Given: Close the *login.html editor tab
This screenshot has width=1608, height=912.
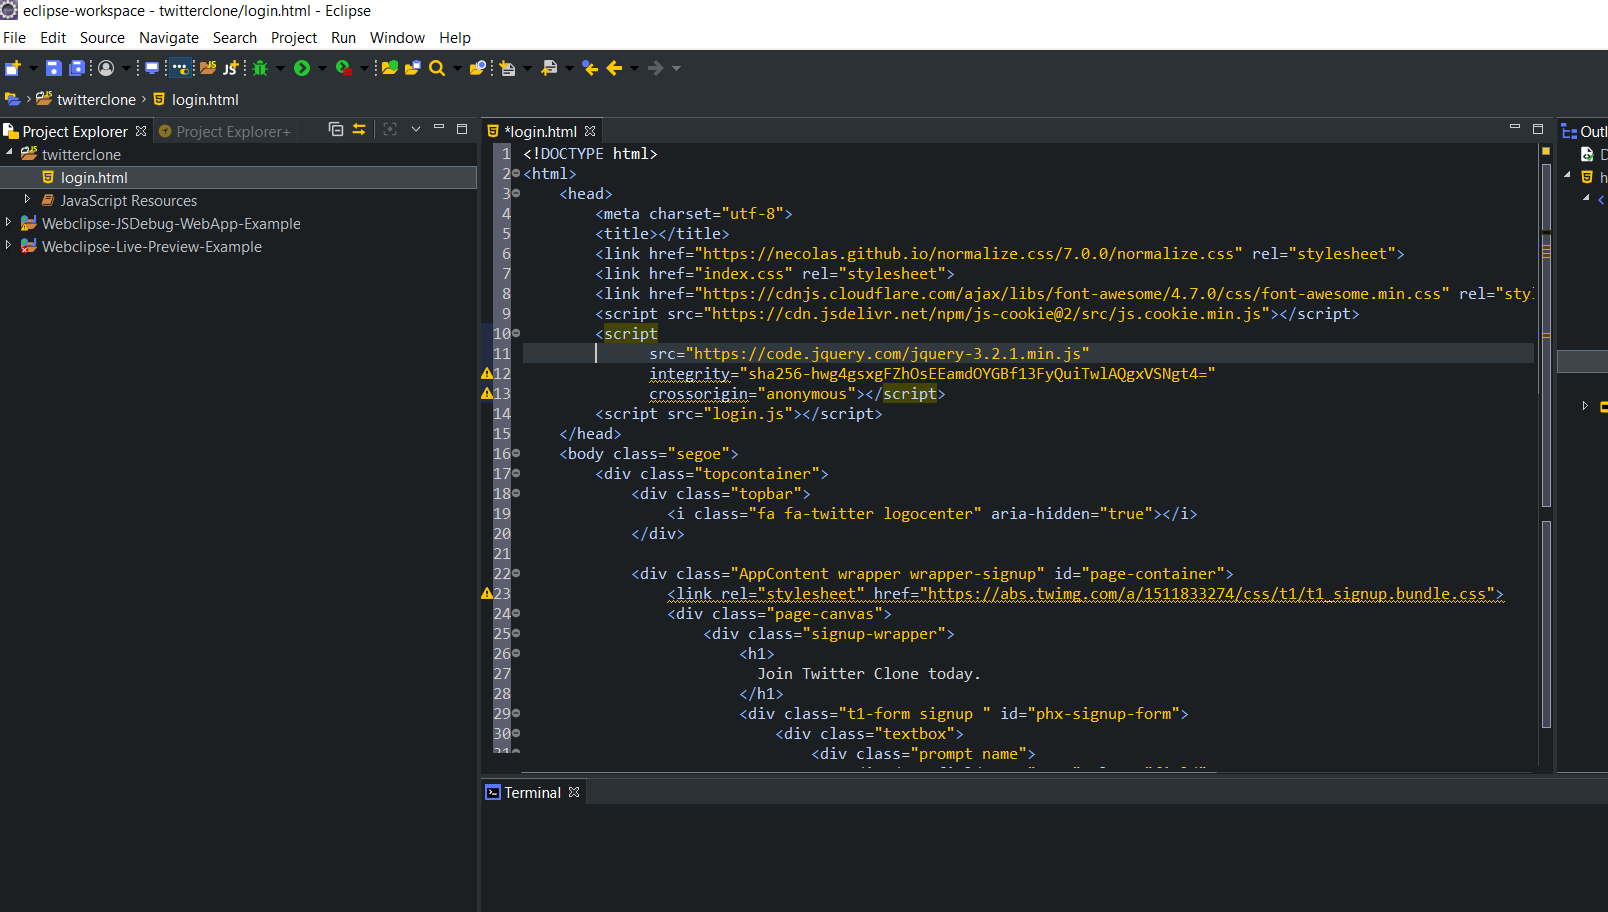Looking at the screenshot, I should point(590,131).
